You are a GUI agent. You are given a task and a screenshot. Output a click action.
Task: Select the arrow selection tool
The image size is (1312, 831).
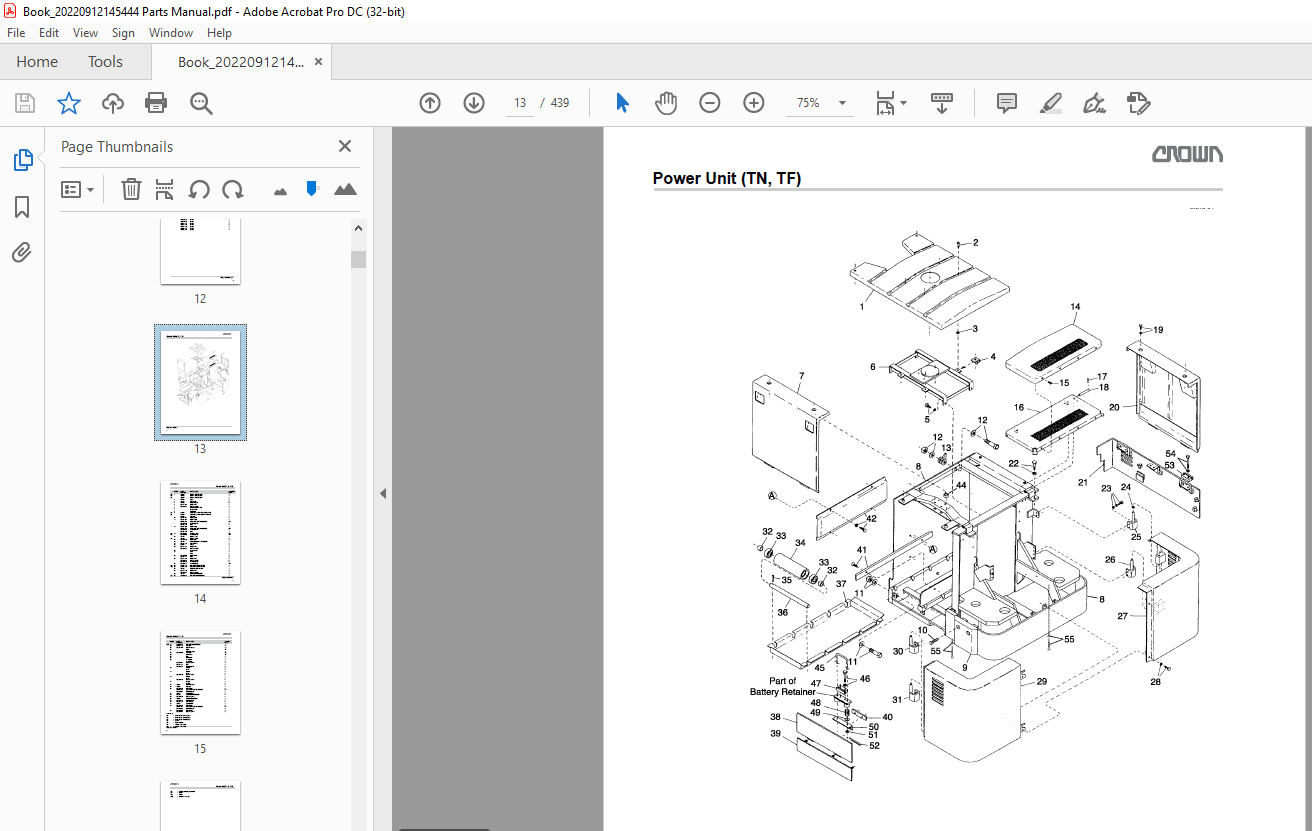tap(622, 103)
